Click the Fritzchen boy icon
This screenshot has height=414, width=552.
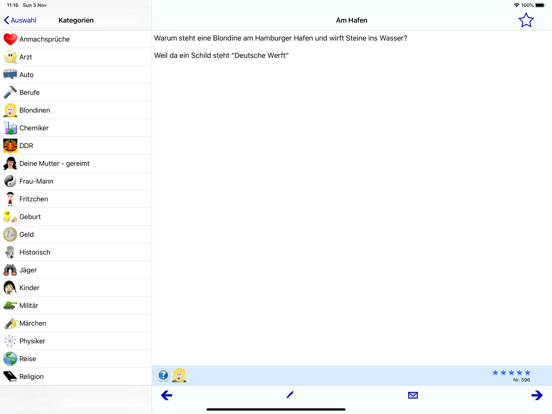pos(10,199)
